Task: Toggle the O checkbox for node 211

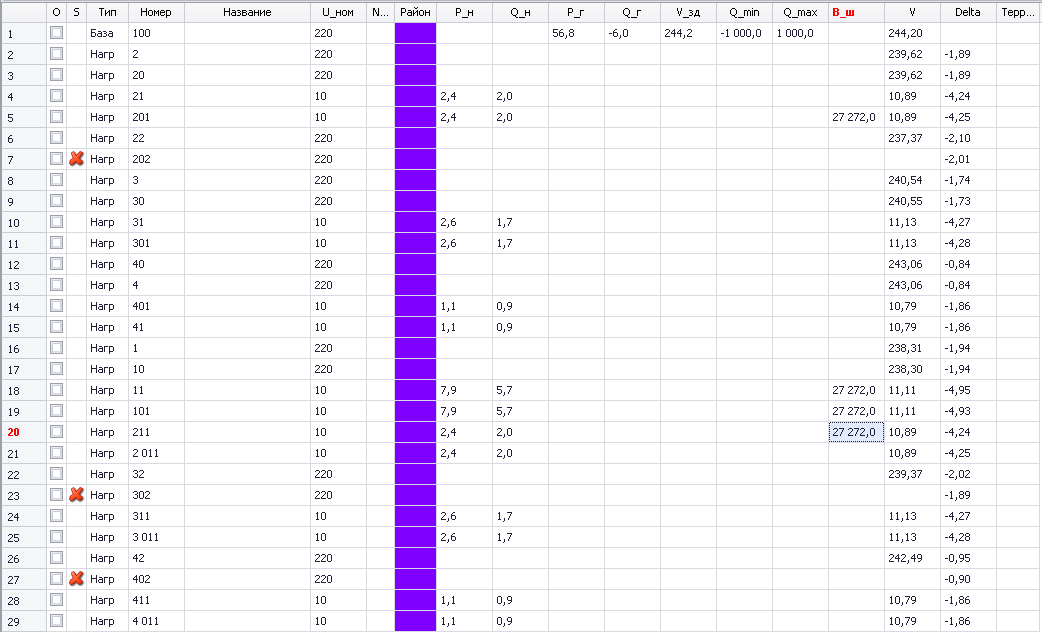Action: [56, 432]
